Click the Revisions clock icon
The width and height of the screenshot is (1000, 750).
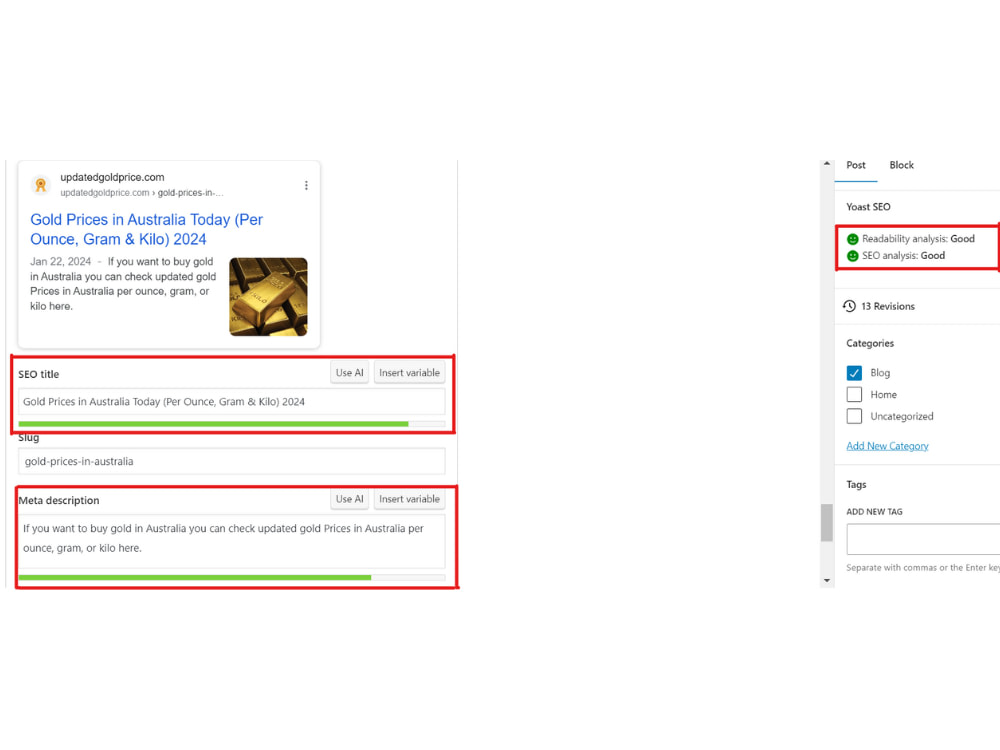coord(849,306)
